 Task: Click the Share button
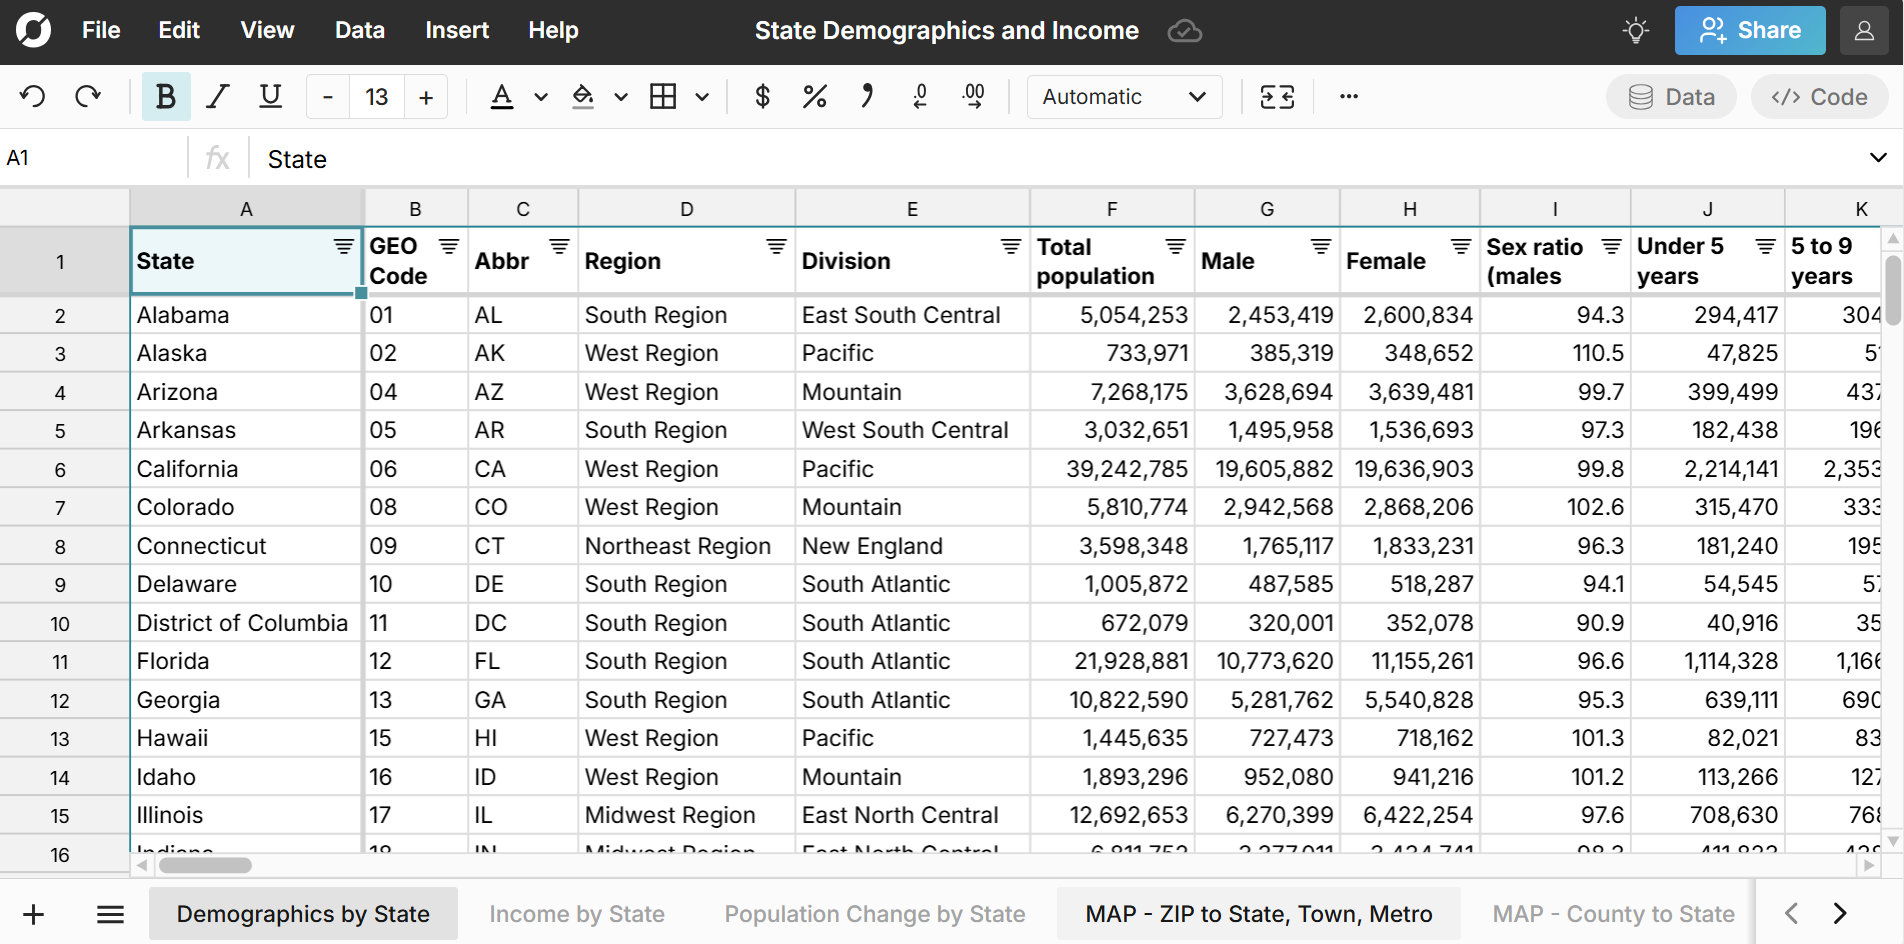tap(1749, 30)
